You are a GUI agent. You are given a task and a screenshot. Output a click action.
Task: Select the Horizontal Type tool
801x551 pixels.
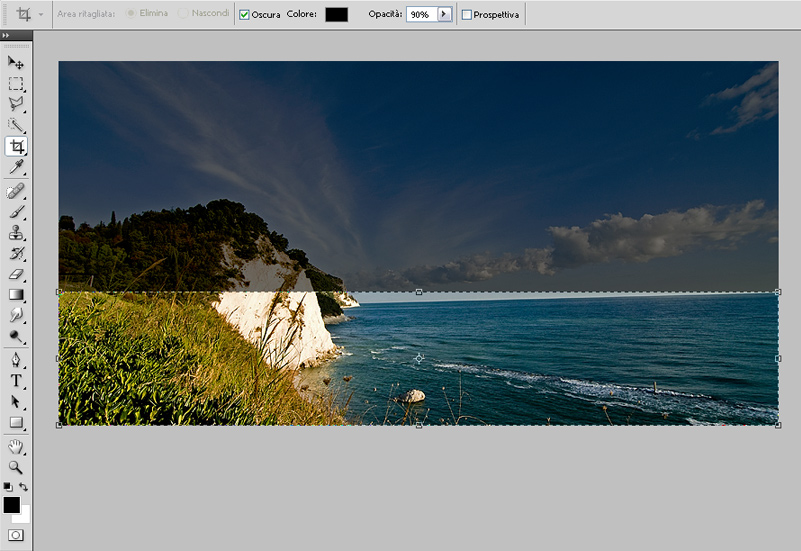(x=16, y=380)
